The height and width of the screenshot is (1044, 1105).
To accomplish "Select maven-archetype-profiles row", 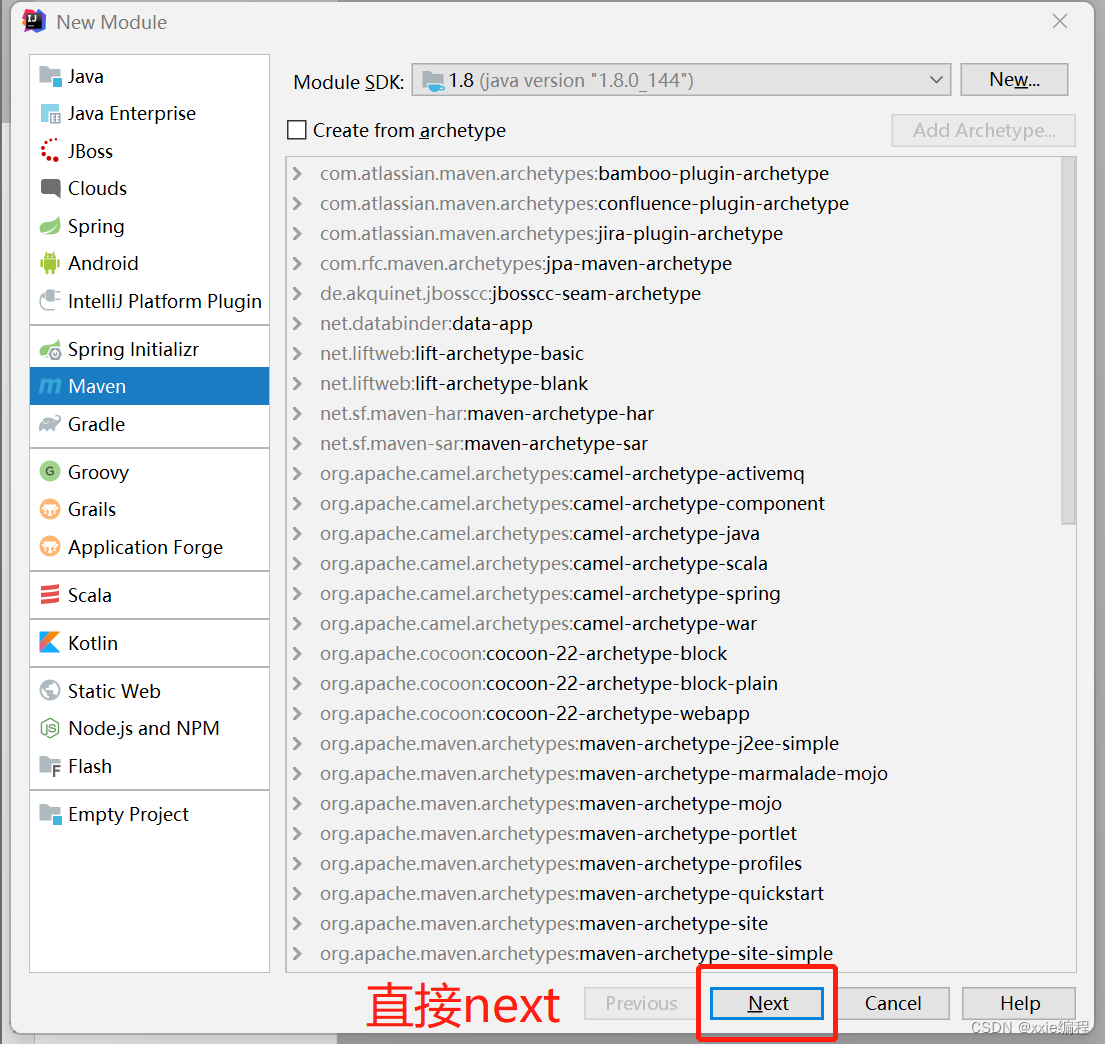I will pyautogui.click(x=674, y=864).
